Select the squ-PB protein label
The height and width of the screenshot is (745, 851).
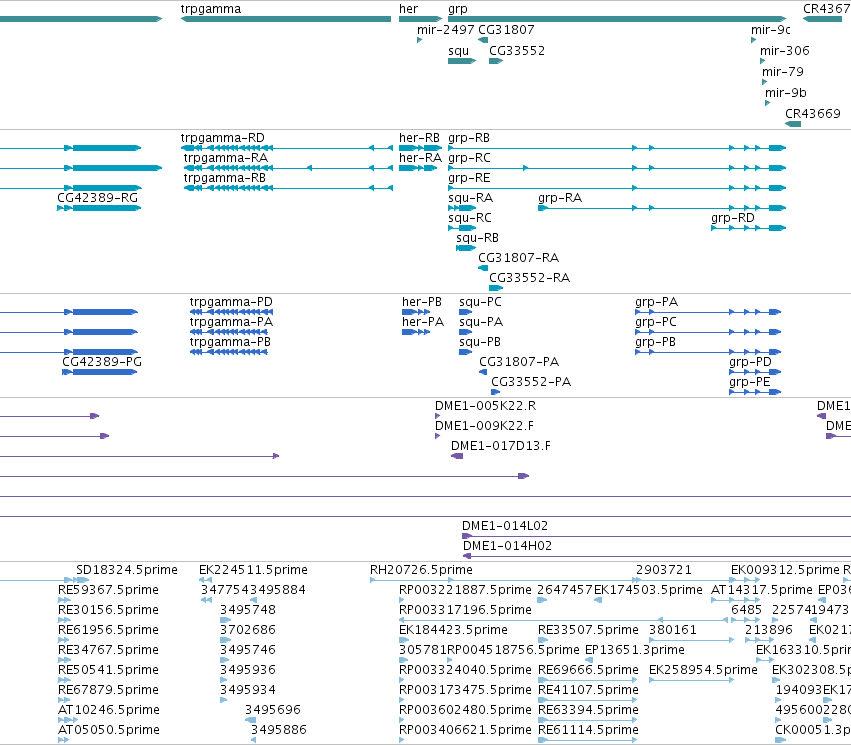480,342
